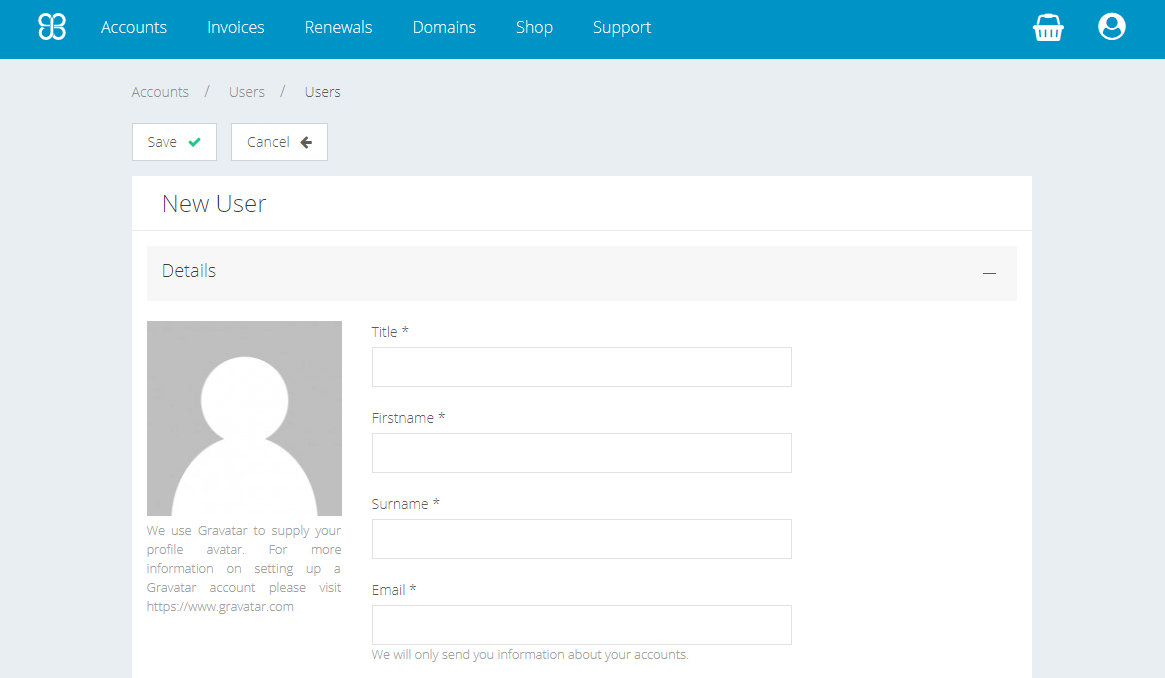Go to the Renewals menu
1165x678 pixels.
(x=338, y=27)
